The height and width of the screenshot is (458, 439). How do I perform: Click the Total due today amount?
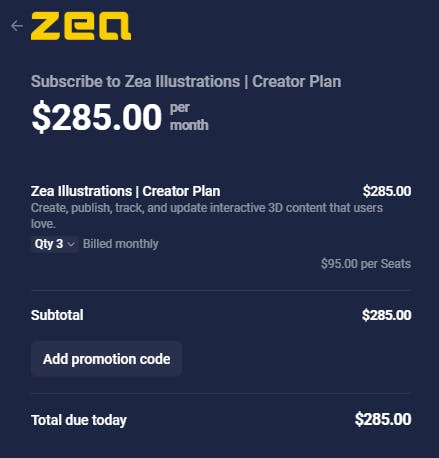(x=383, y=419)
